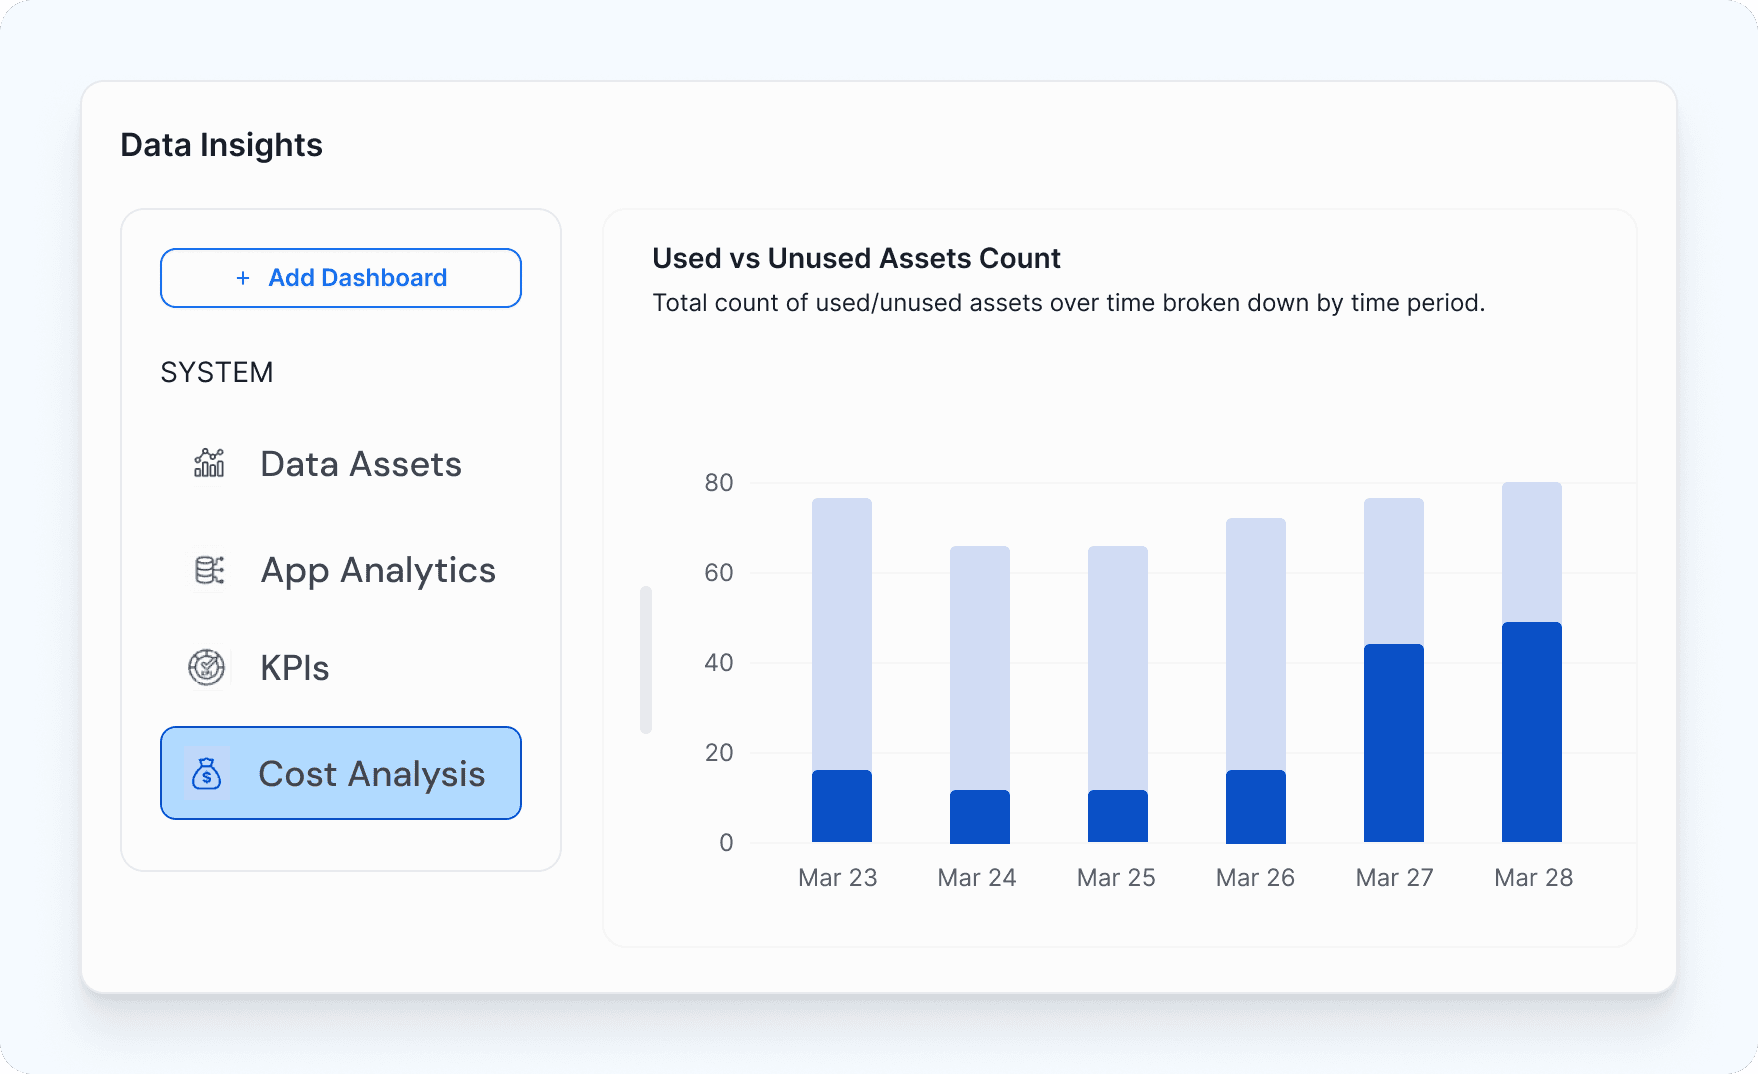1758x1074 pixels.
Task: Click the light unused segment for Mar 23
Action: coord(842,634)
